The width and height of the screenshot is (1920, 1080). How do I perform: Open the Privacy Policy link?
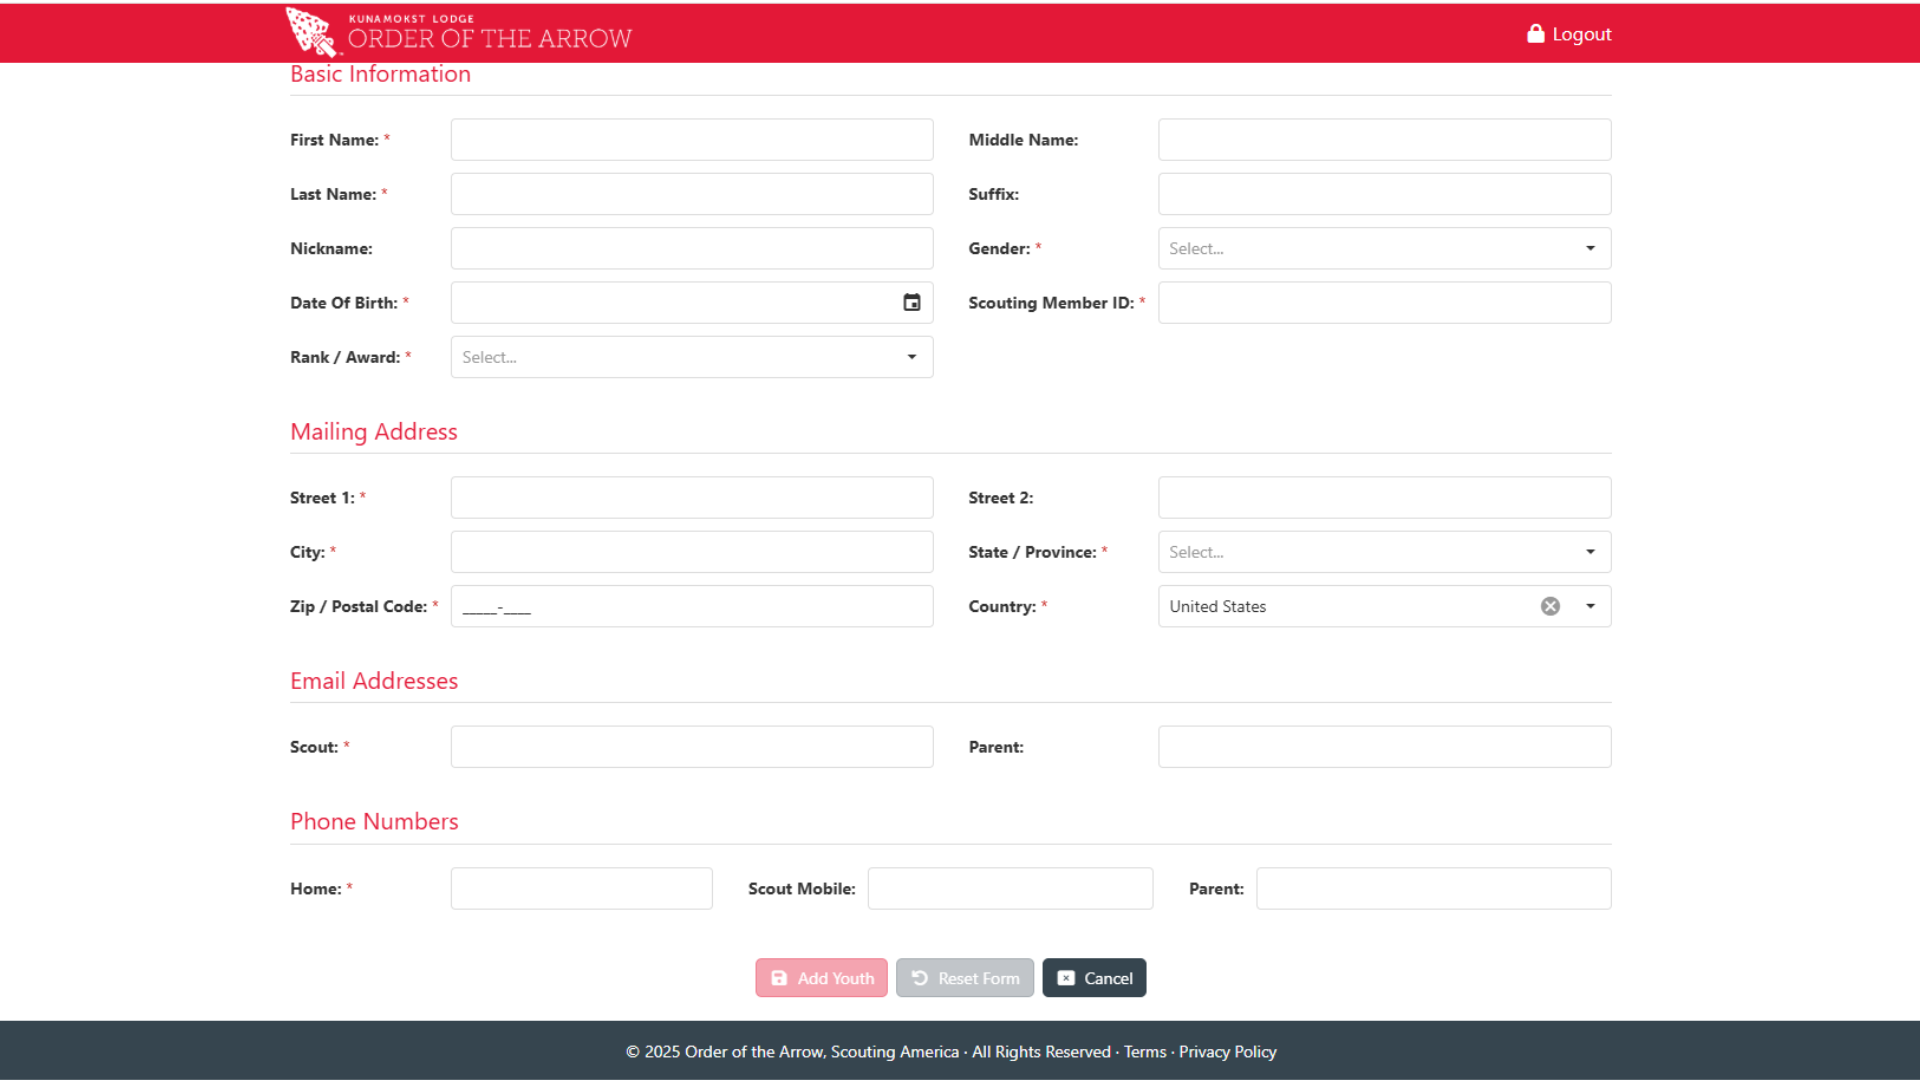[x=1227, y=1052]
